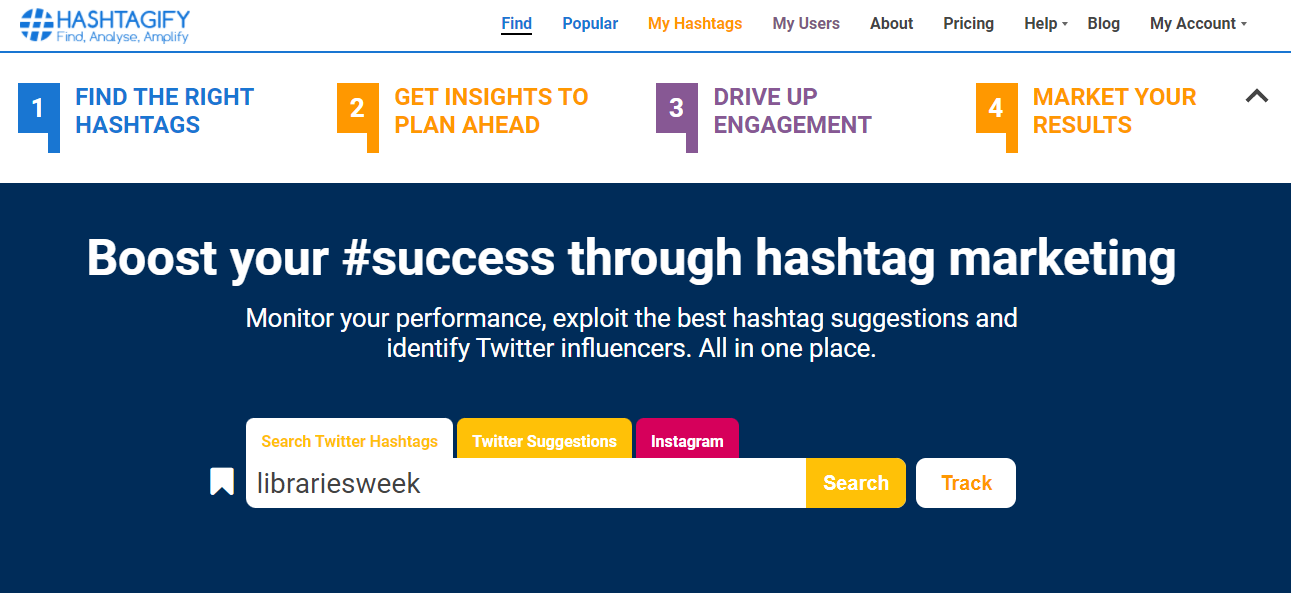Collapse the steps banner with chevron

tap(1257, 96)
